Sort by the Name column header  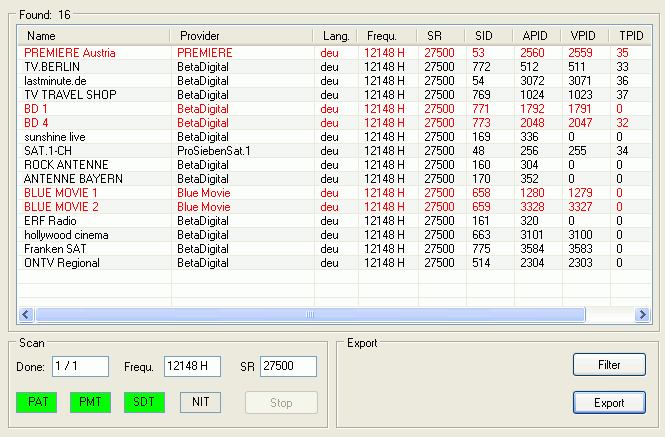(x=94, y=36)
